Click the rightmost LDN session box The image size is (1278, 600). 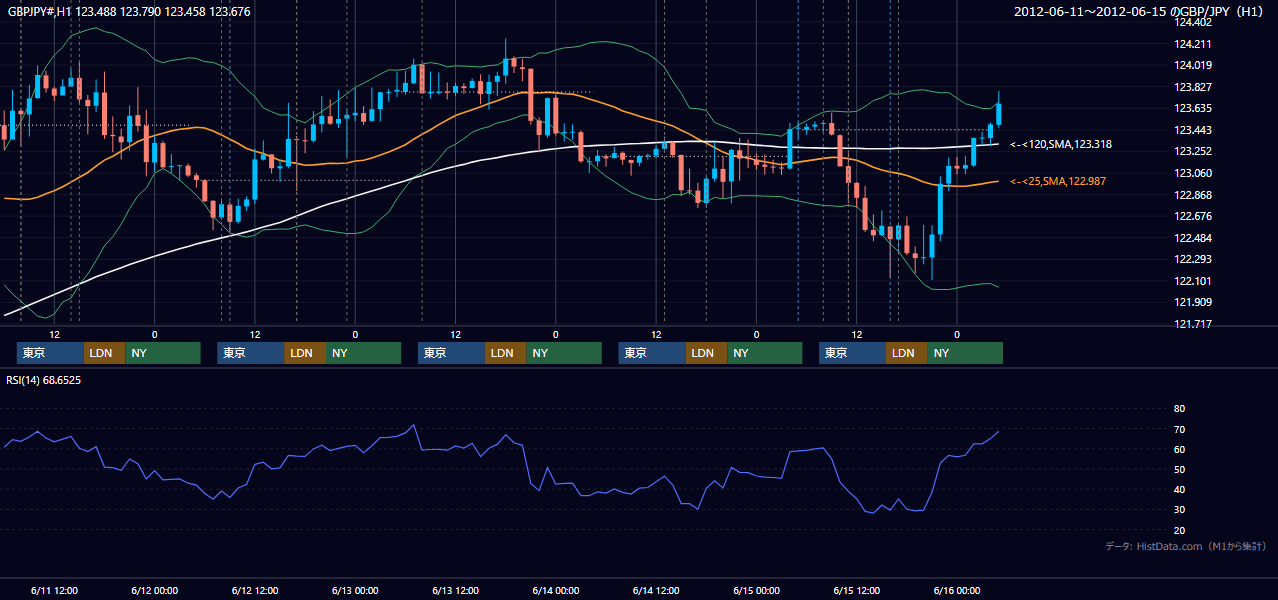coord(907,353)
